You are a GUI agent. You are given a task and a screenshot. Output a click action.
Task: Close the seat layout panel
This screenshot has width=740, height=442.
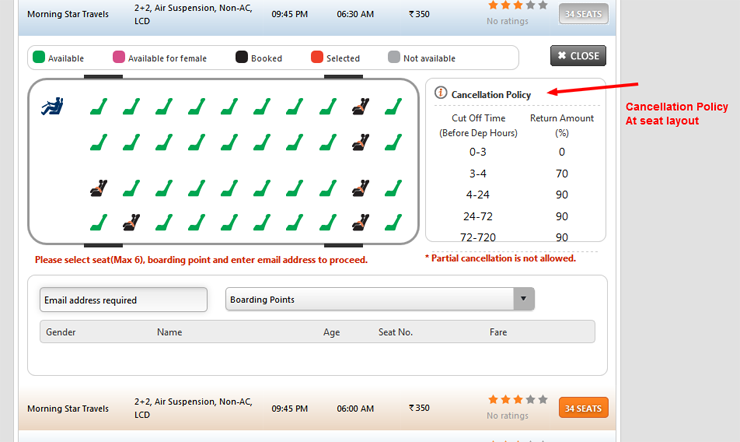point(578,56)
